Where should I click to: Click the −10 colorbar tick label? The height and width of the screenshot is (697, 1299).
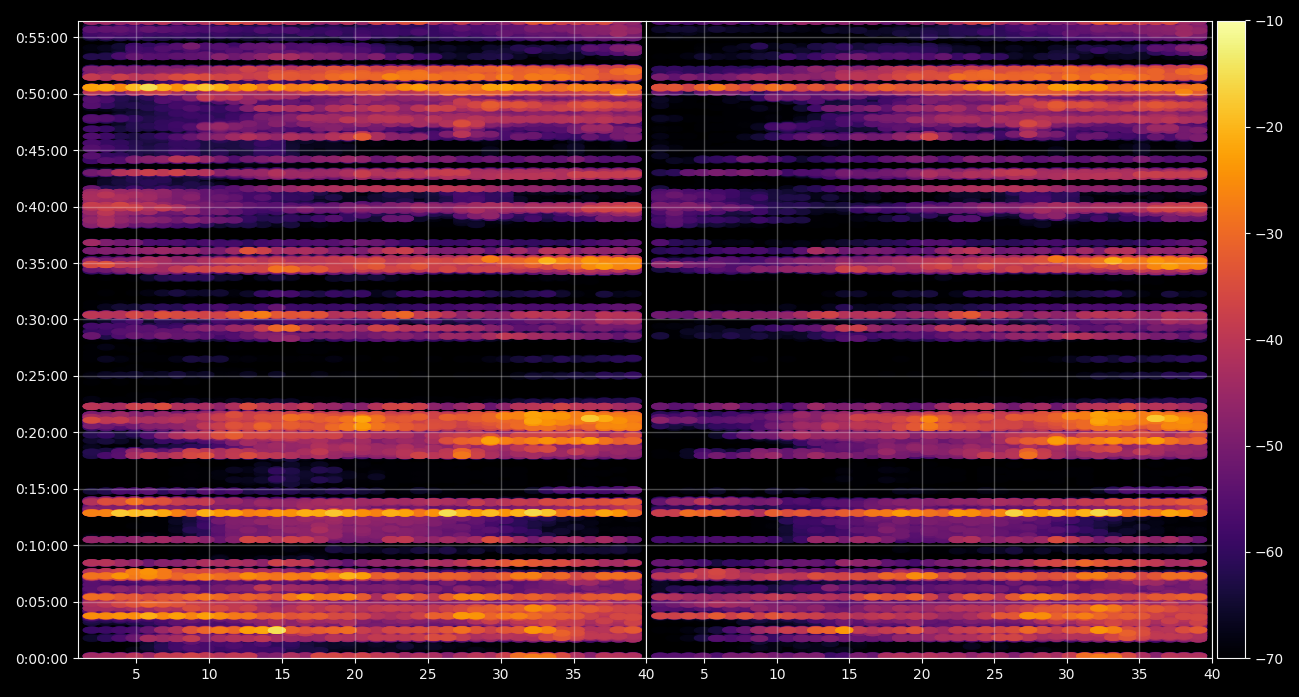click(1269, 21)
